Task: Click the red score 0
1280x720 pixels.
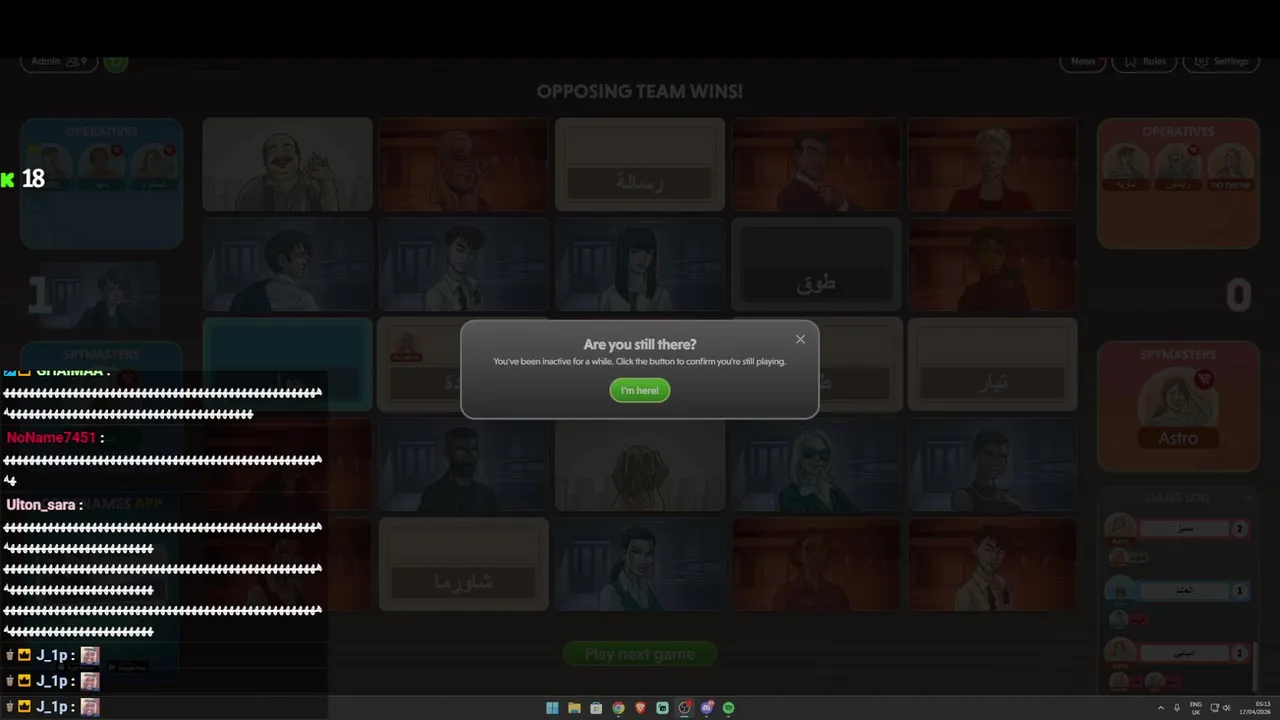Action: 1238,296
